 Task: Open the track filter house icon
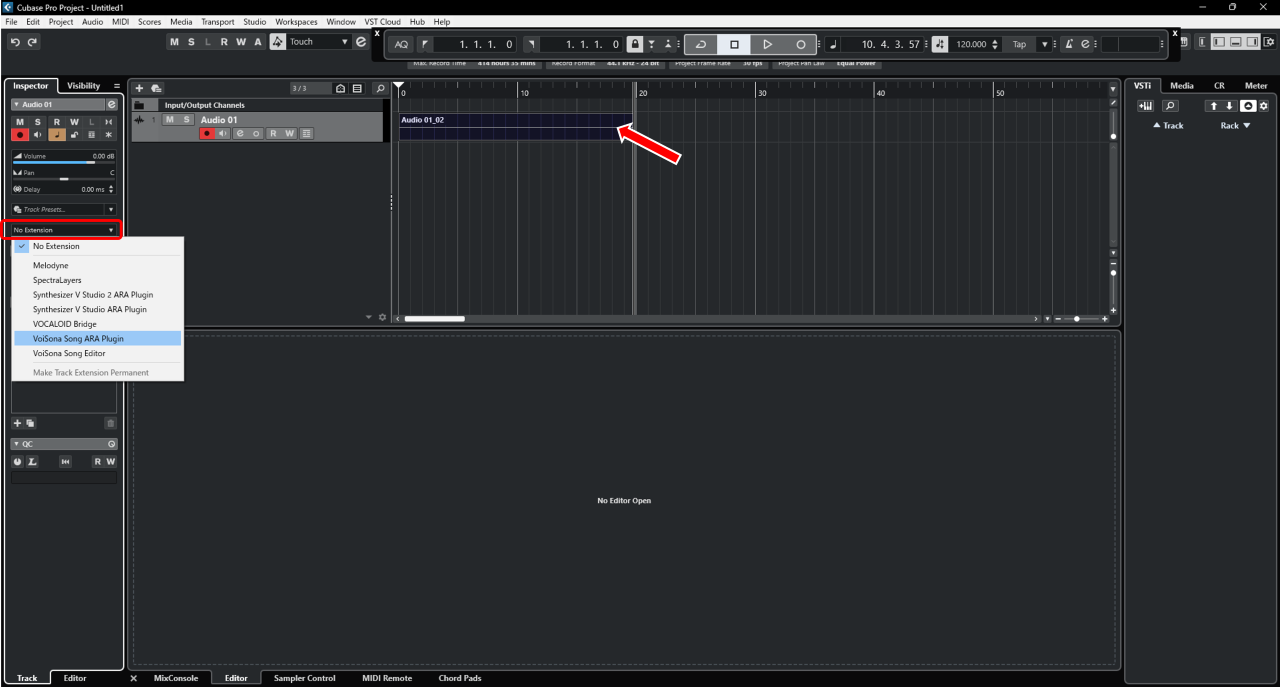(x=341, y=89)
